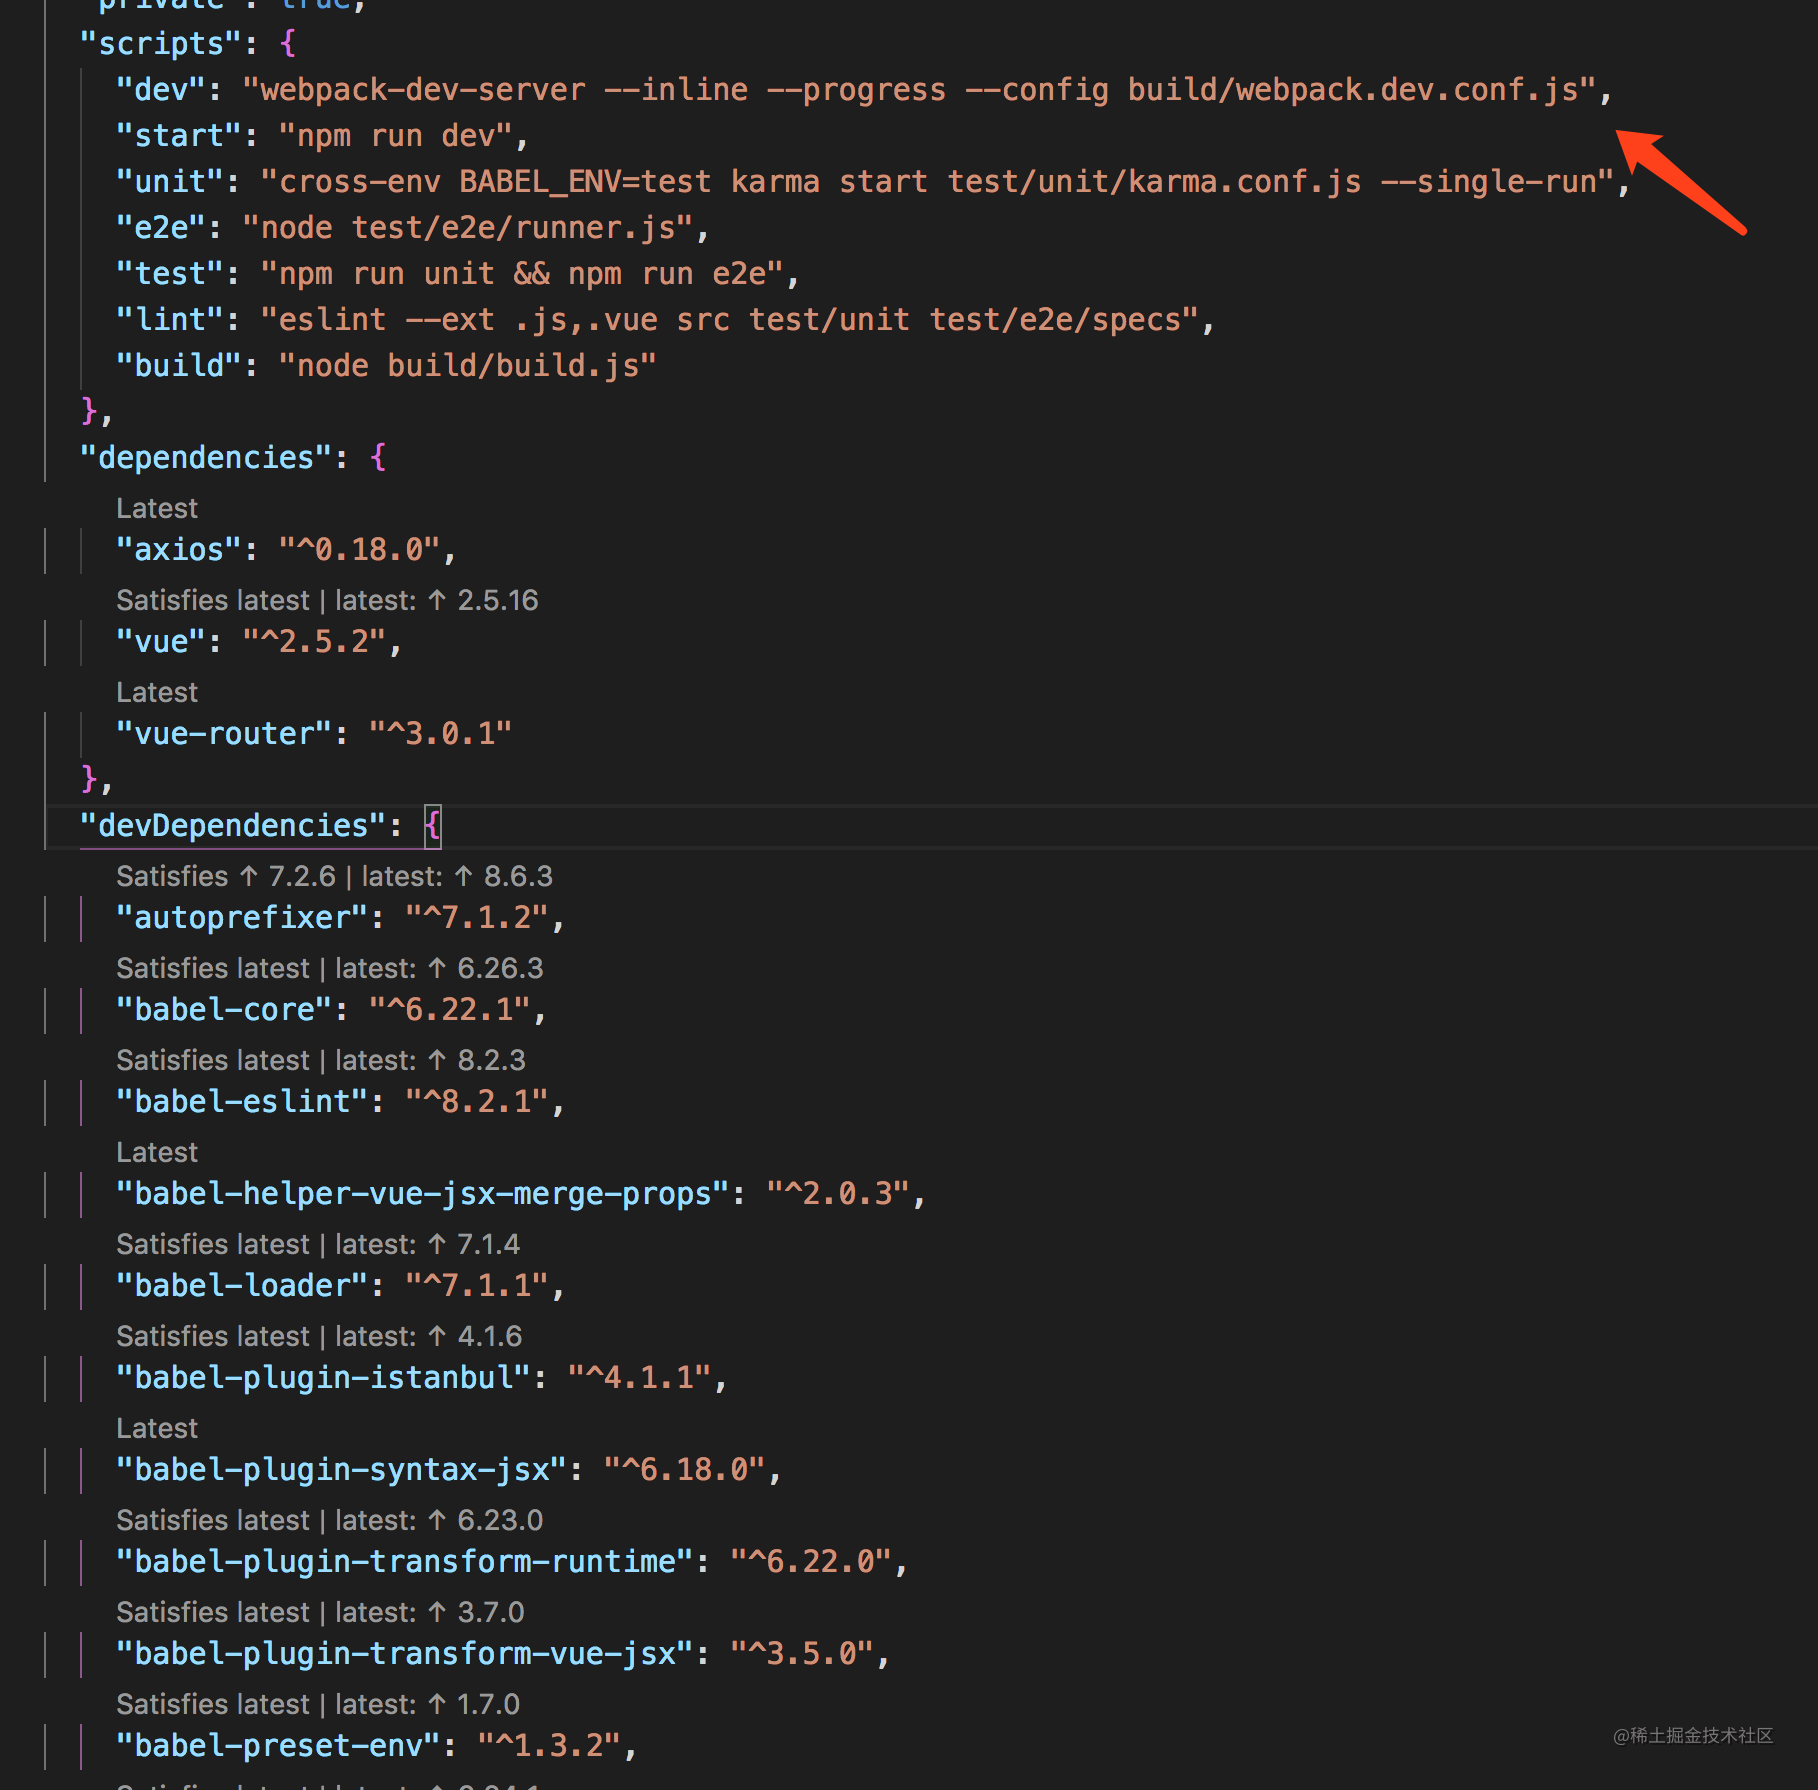Image resolution: width=1818 pixels, height=1790 pixels.
Task: Click babel-loader version "^7.1.1"
Action: [x=477, y=1286]
